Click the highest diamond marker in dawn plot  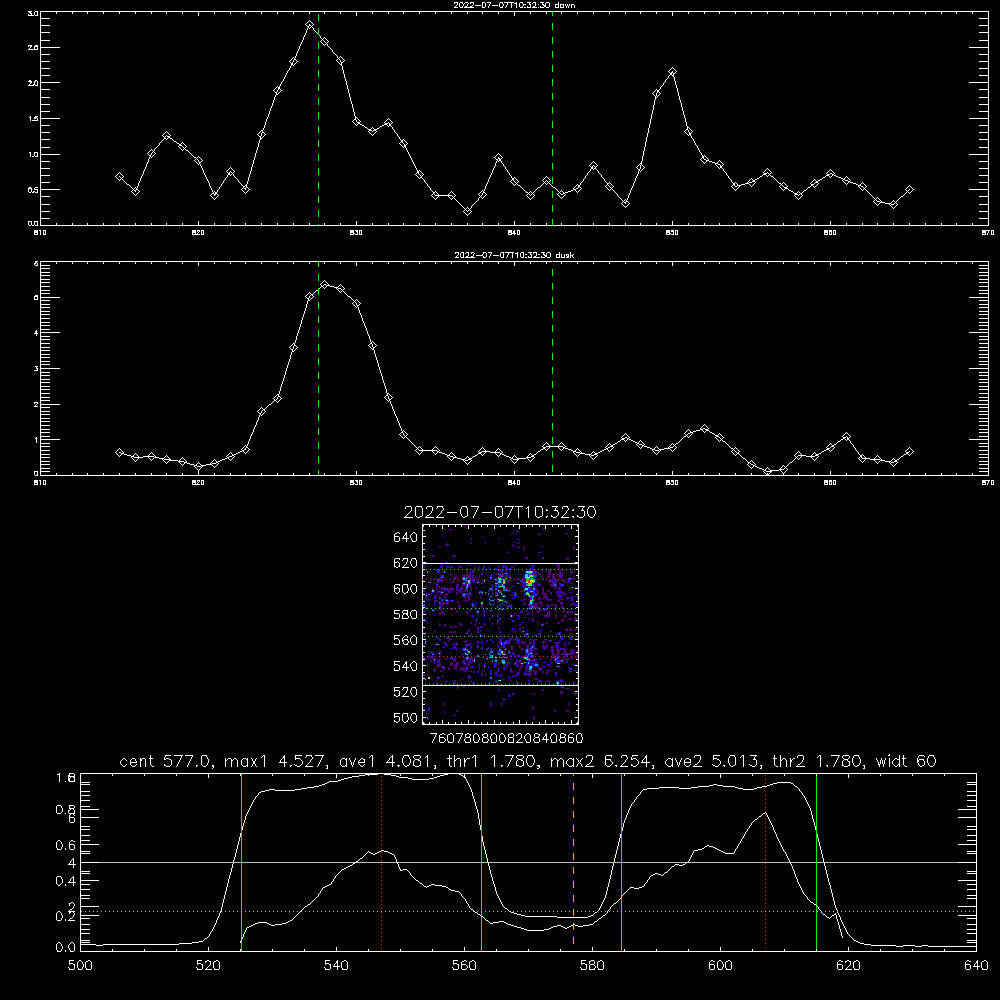tap(309, 25)
